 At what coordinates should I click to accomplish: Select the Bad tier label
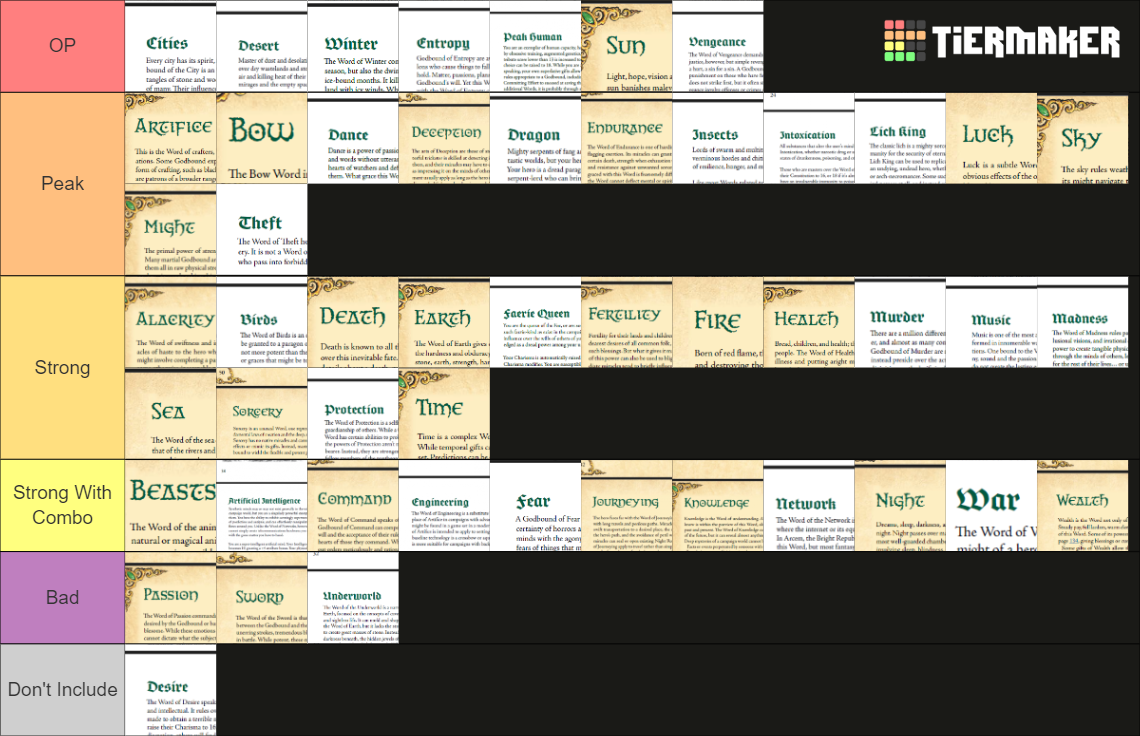pyautogui.click(x=62, y=597)
